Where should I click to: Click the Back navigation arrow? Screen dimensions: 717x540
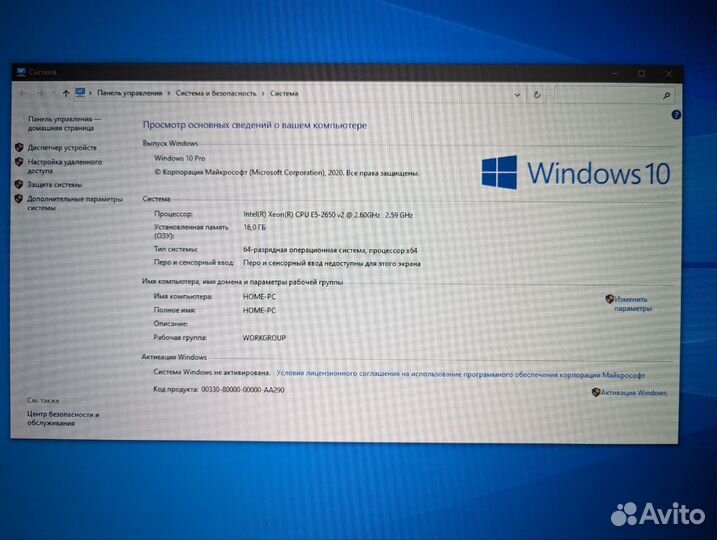coord(23,93)
